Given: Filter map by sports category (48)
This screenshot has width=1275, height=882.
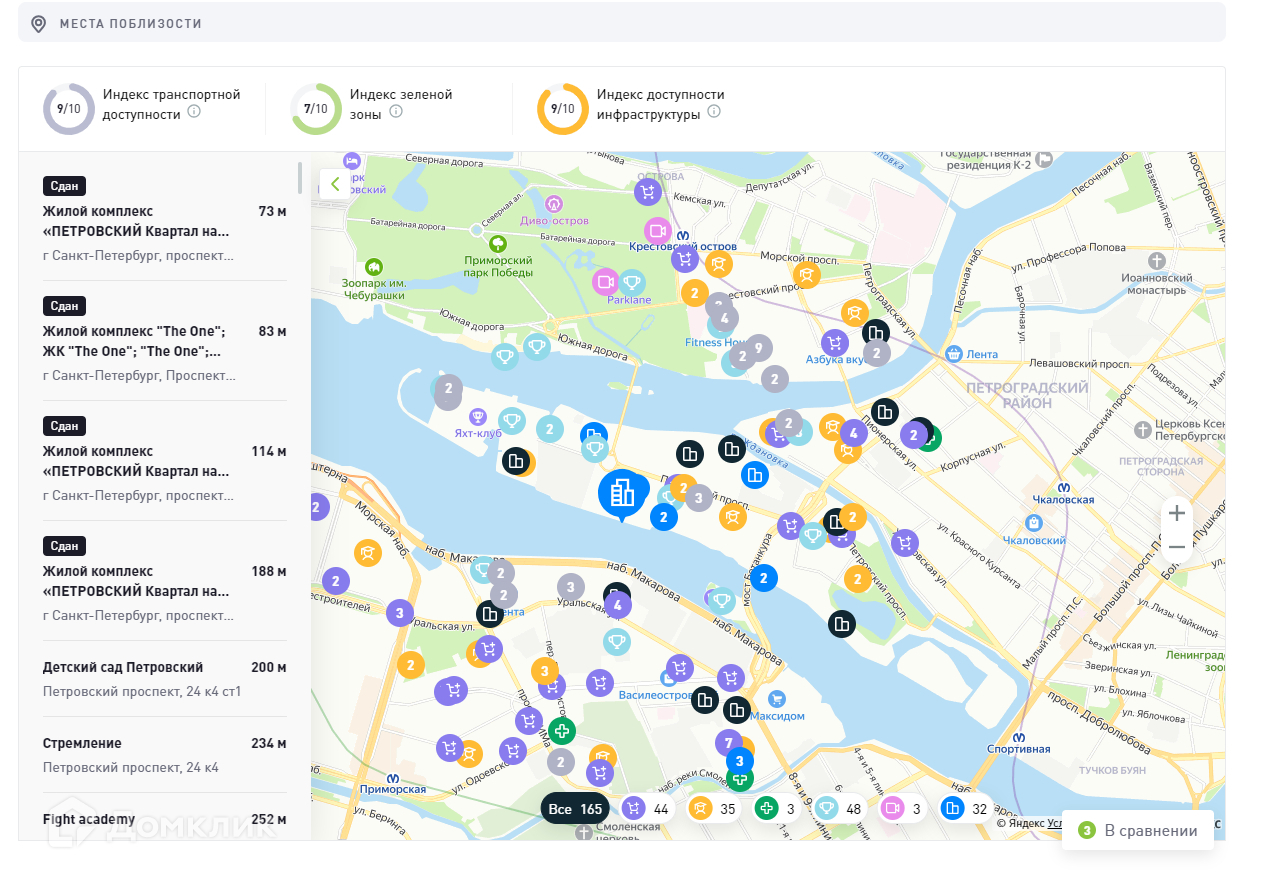Looking at the screenshot, I should [840, 808].
